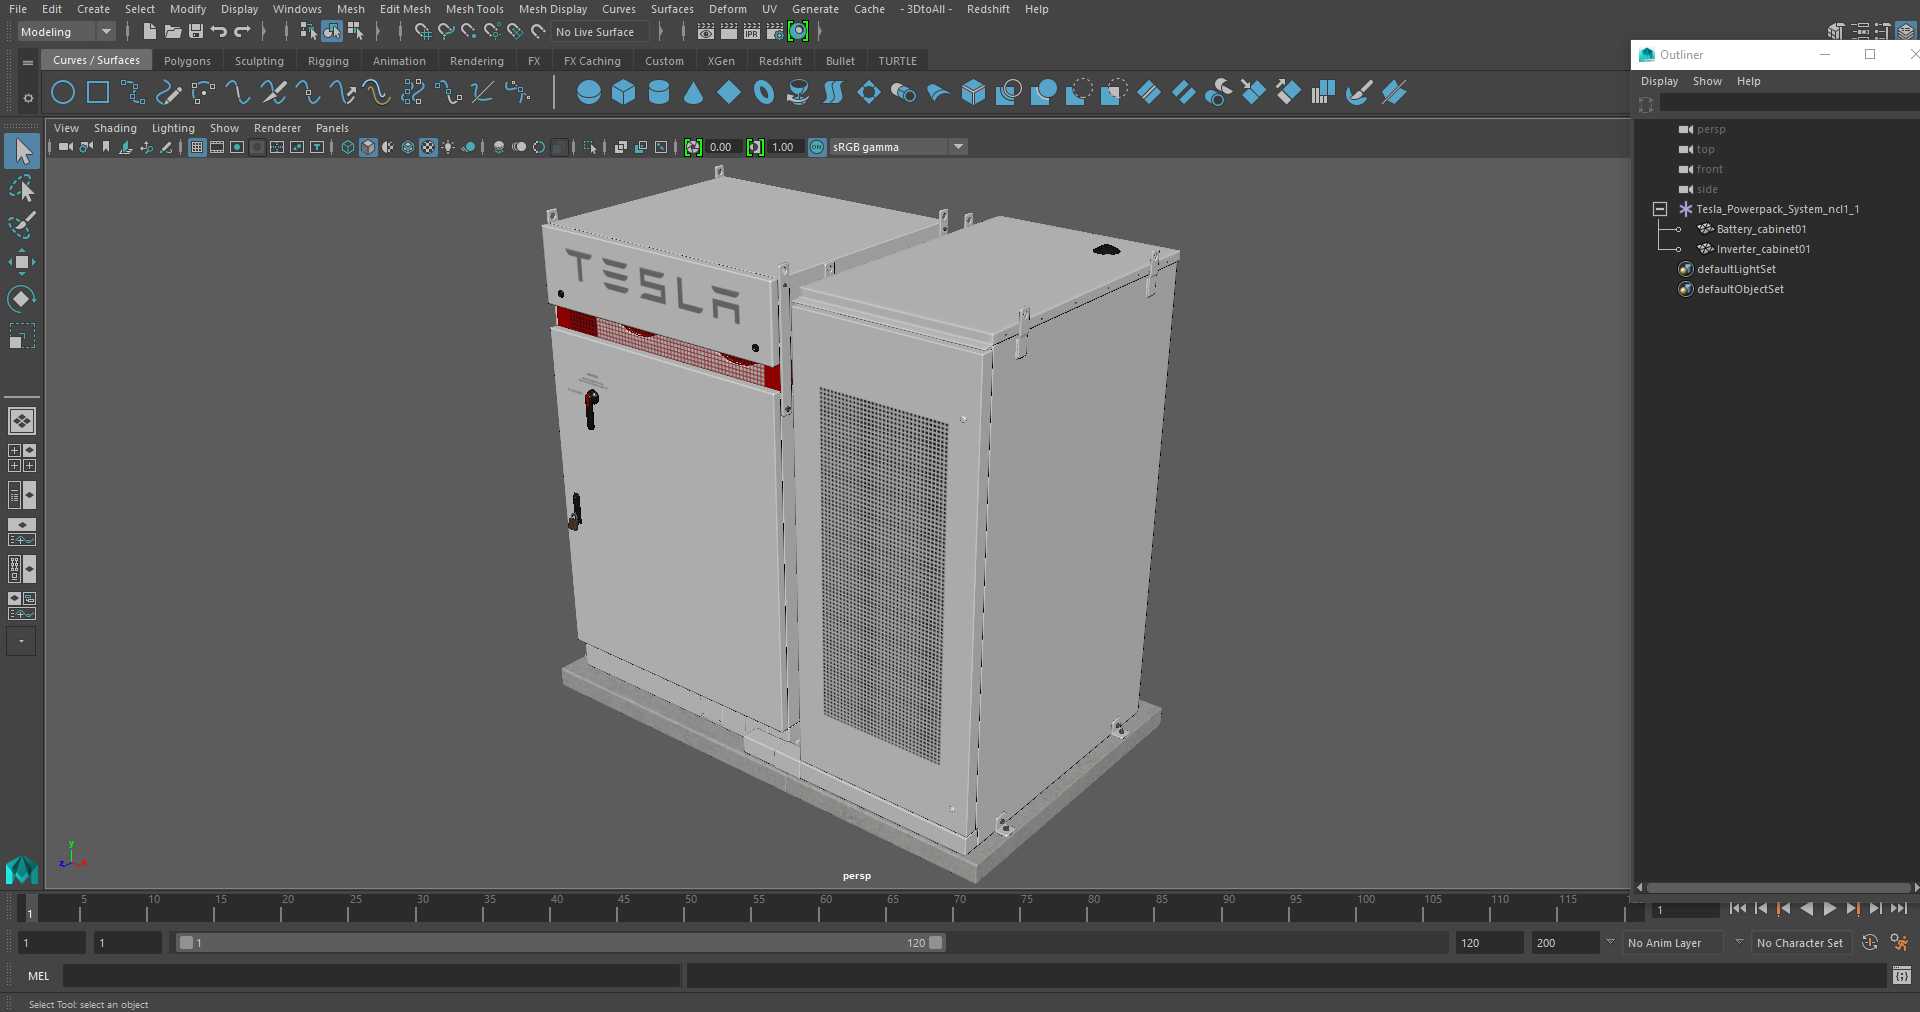The image size is (1920, 1012).
Task: Click the Undo arrow icon
Action: pyautogui.click(x=219, y=32)
